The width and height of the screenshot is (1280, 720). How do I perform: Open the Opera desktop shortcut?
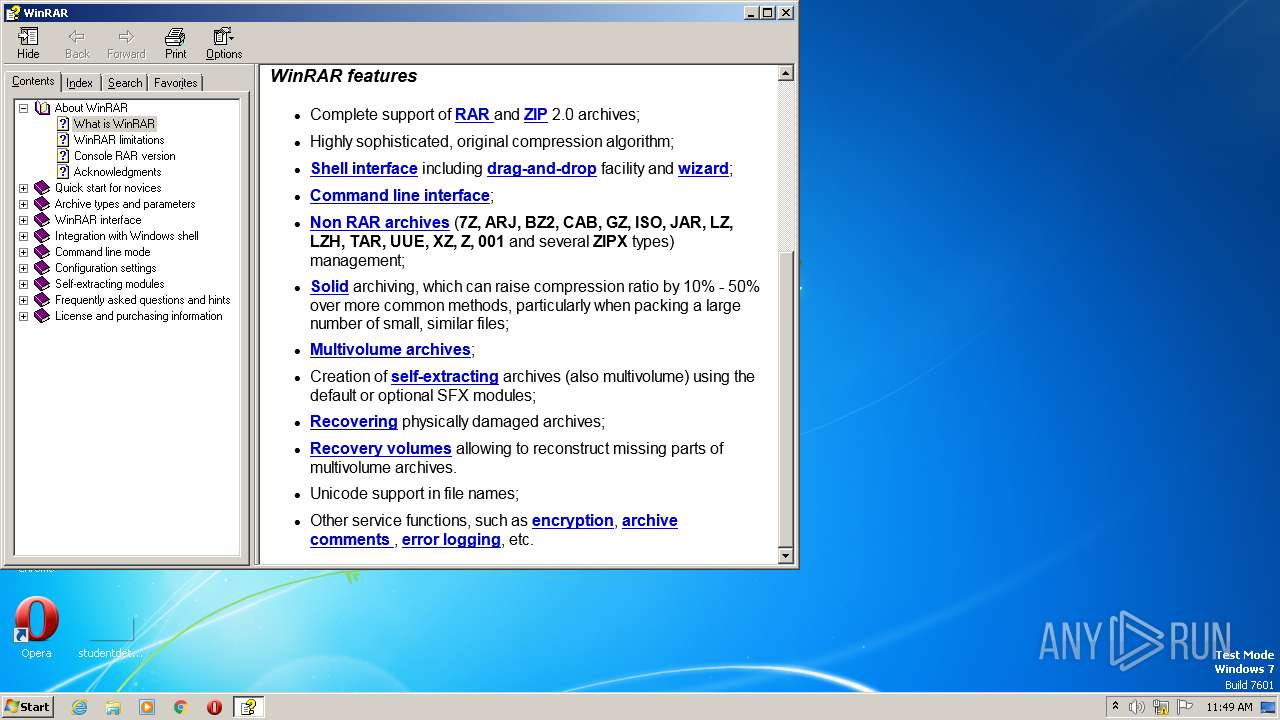tap(36, 627)
